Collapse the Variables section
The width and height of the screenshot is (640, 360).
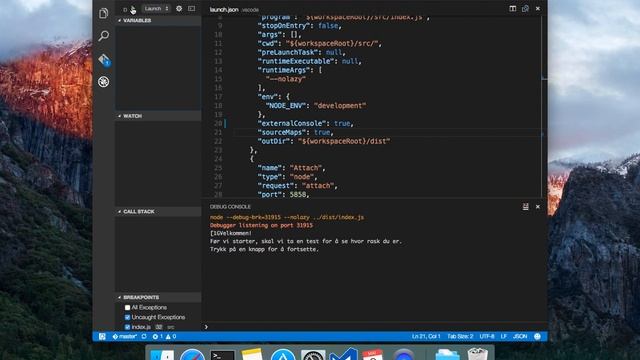click(158, 20)
